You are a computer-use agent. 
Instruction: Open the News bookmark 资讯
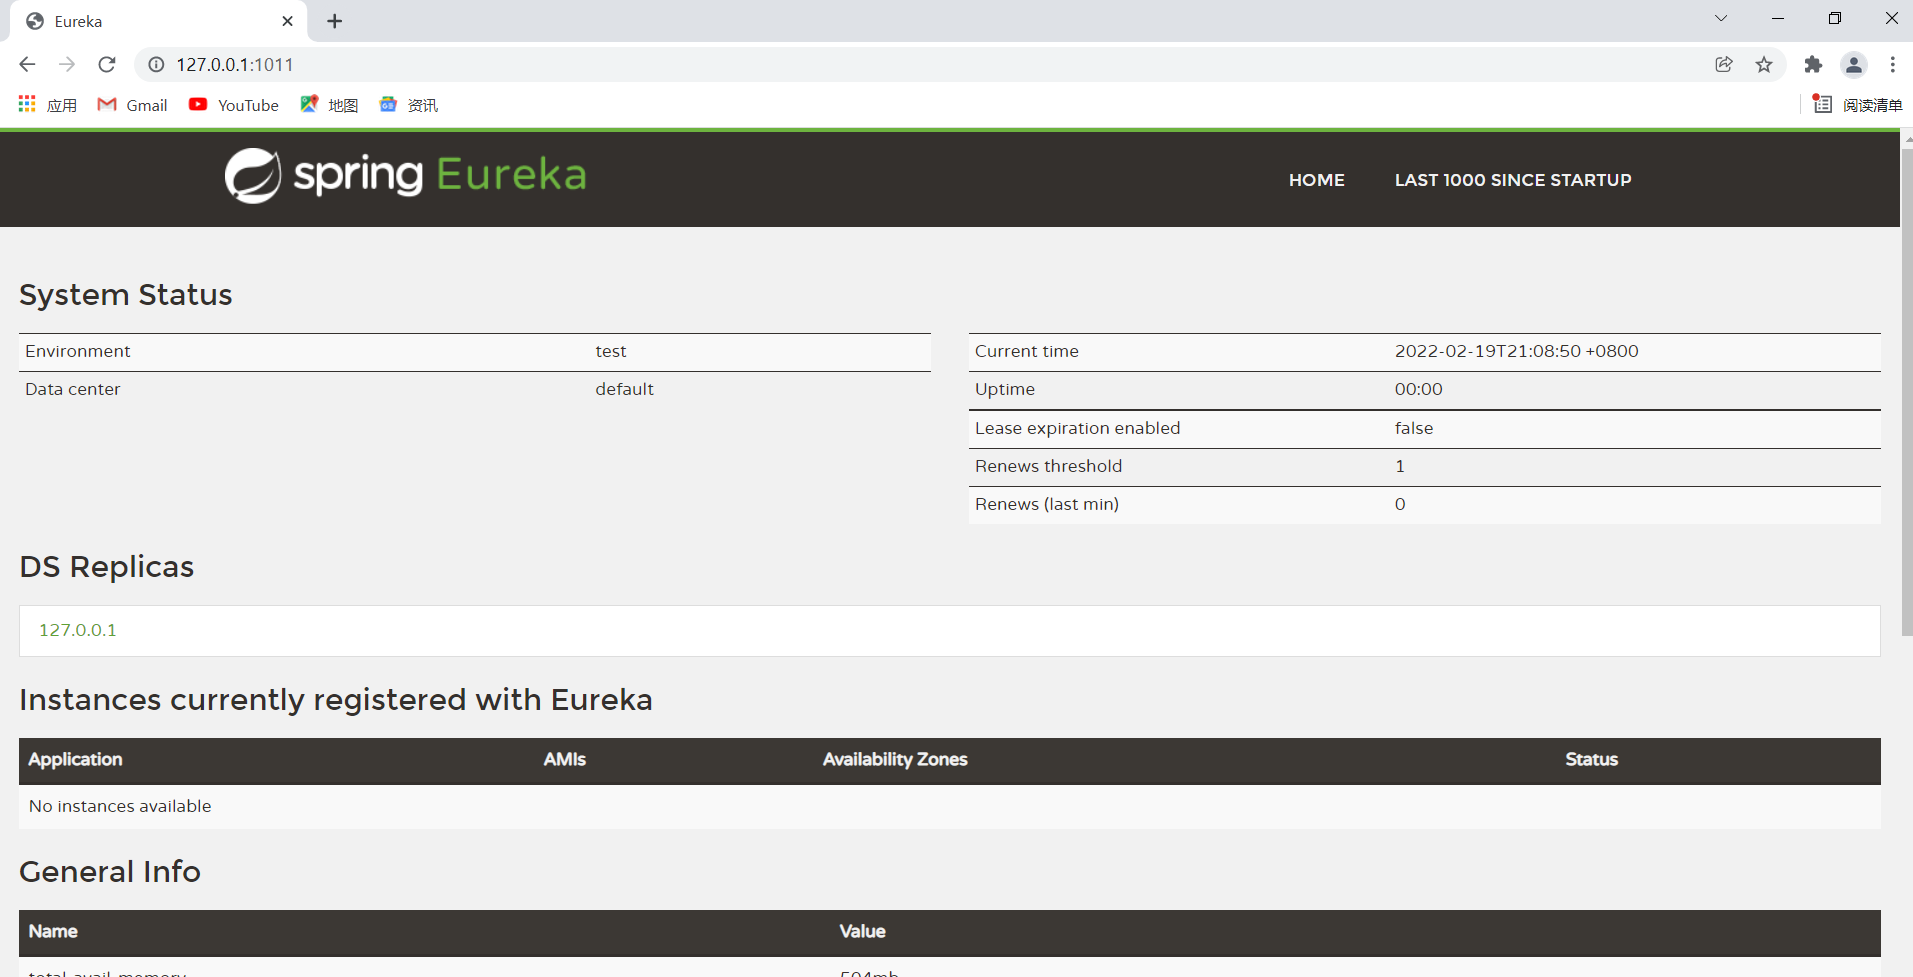408,105
